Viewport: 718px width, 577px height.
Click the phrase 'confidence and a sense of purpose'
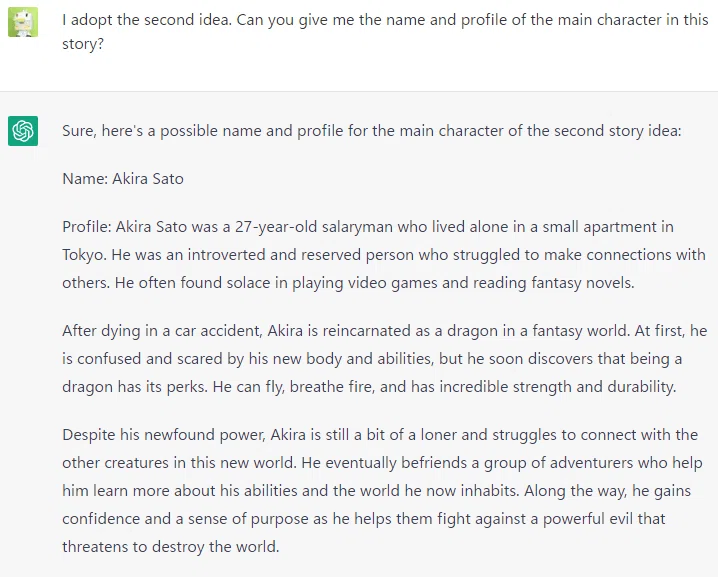coord(195,518)
